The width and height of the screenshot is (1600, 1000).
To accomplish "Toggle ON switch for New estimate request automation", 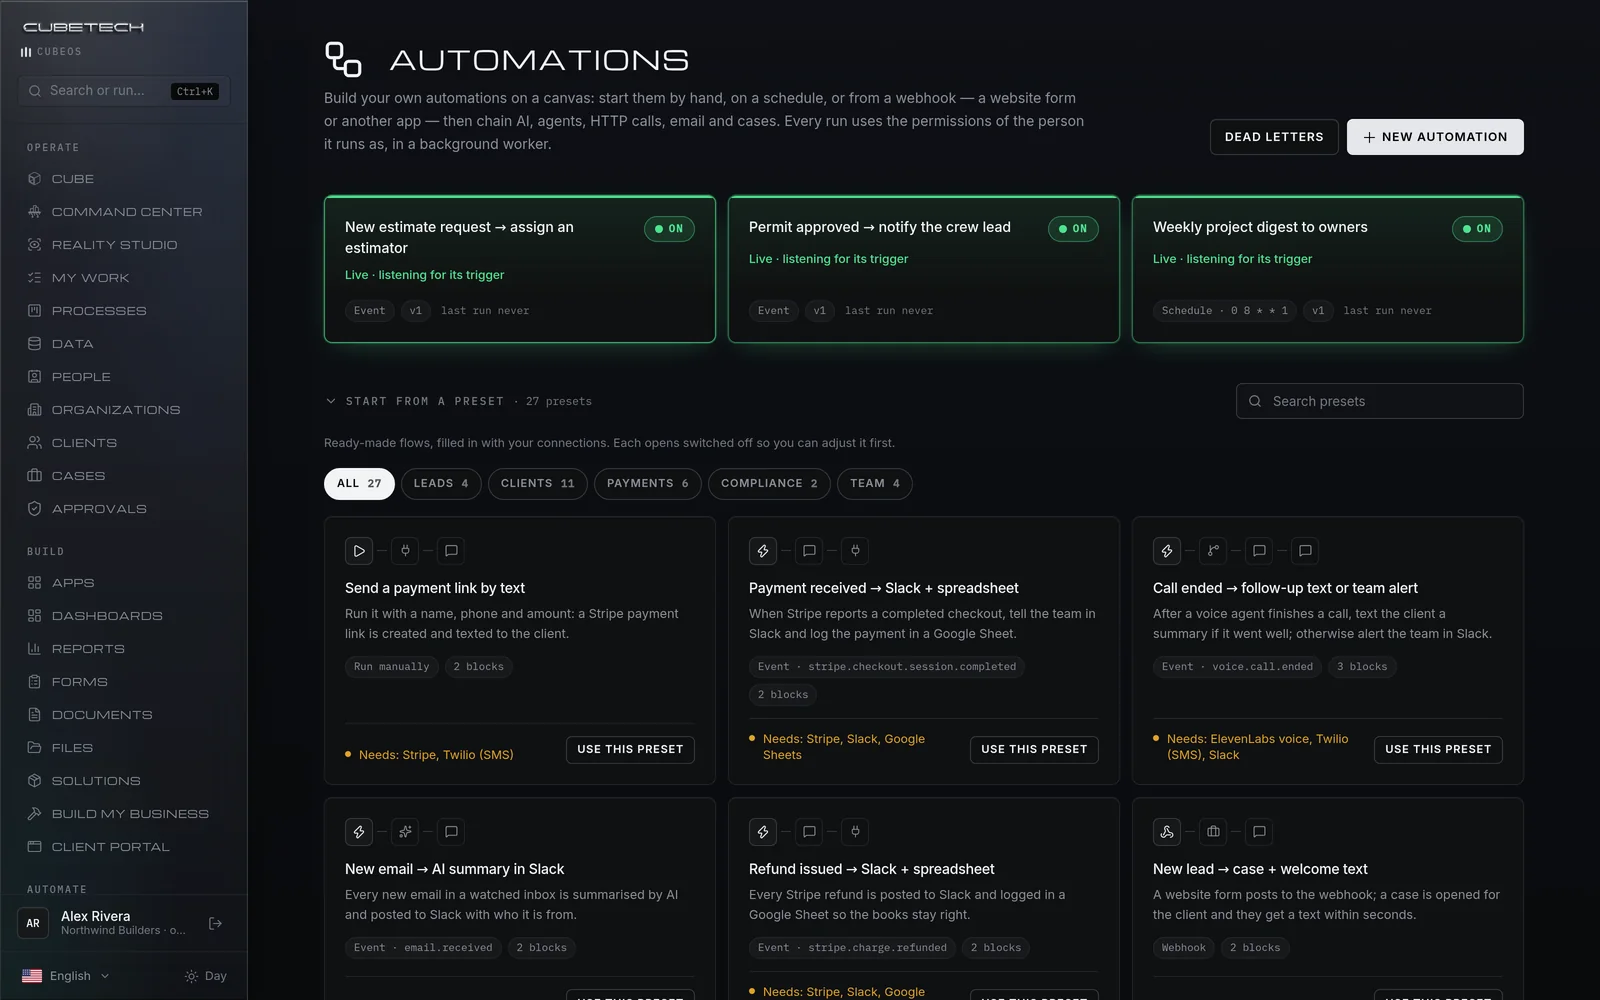I will [669, 229].
